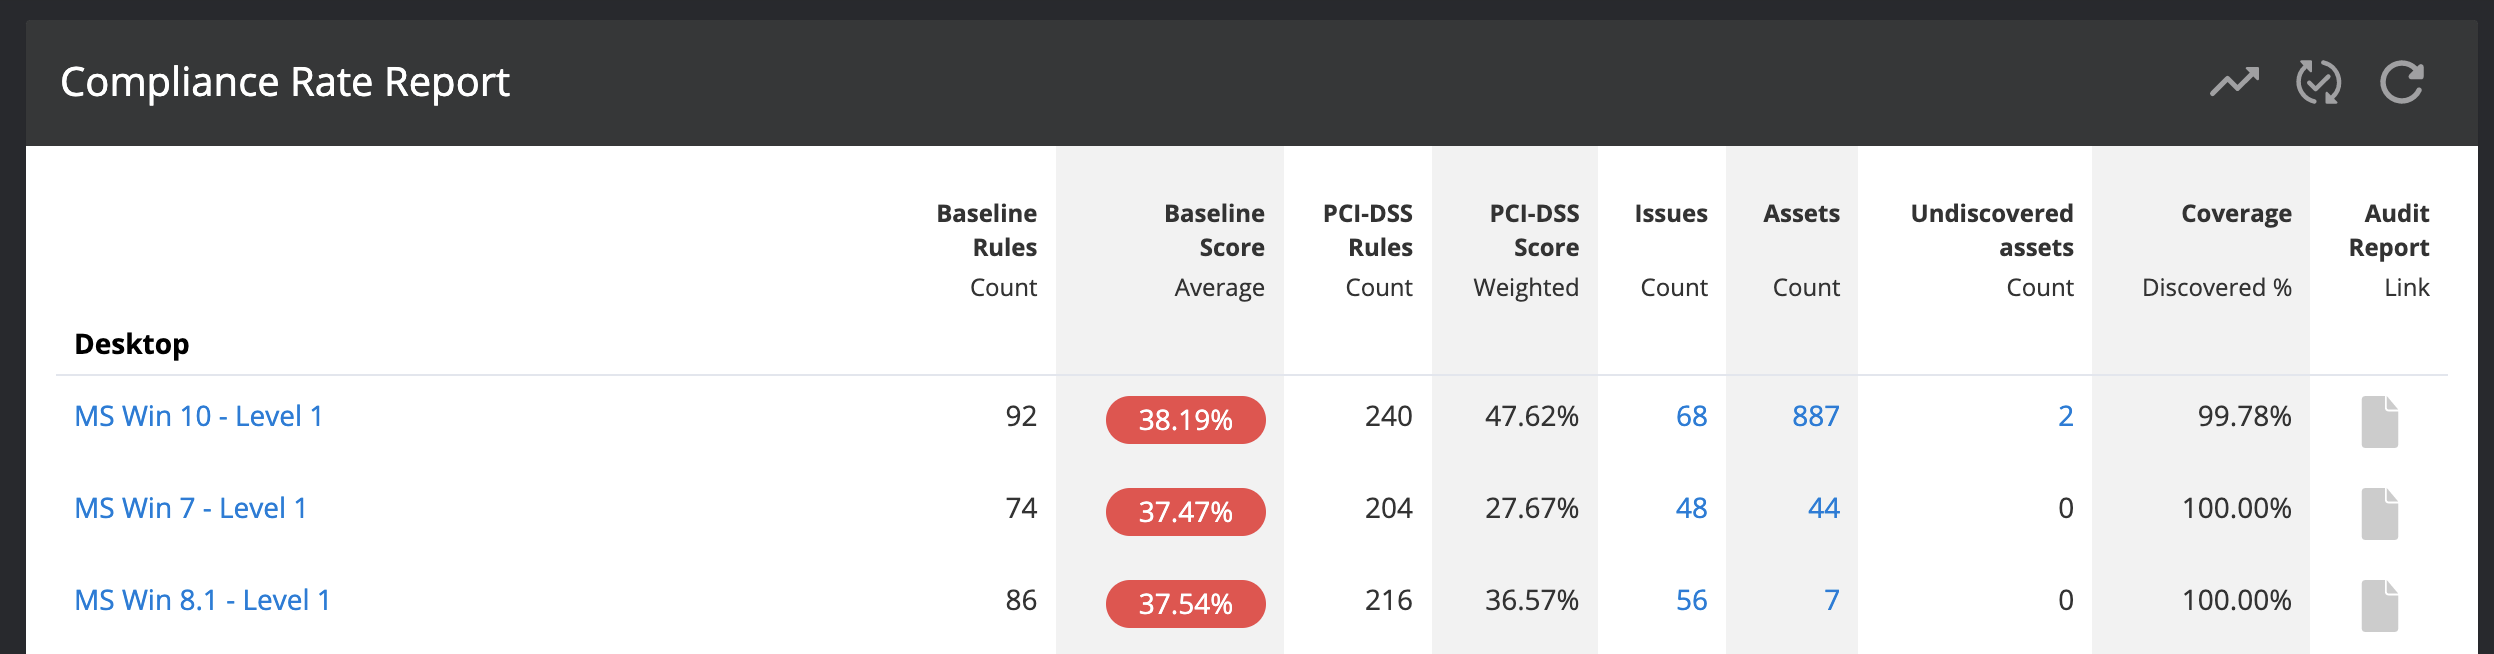Click the circular checkmark sync icon
2494x654 pixels.
click(x=2318, y=82)
